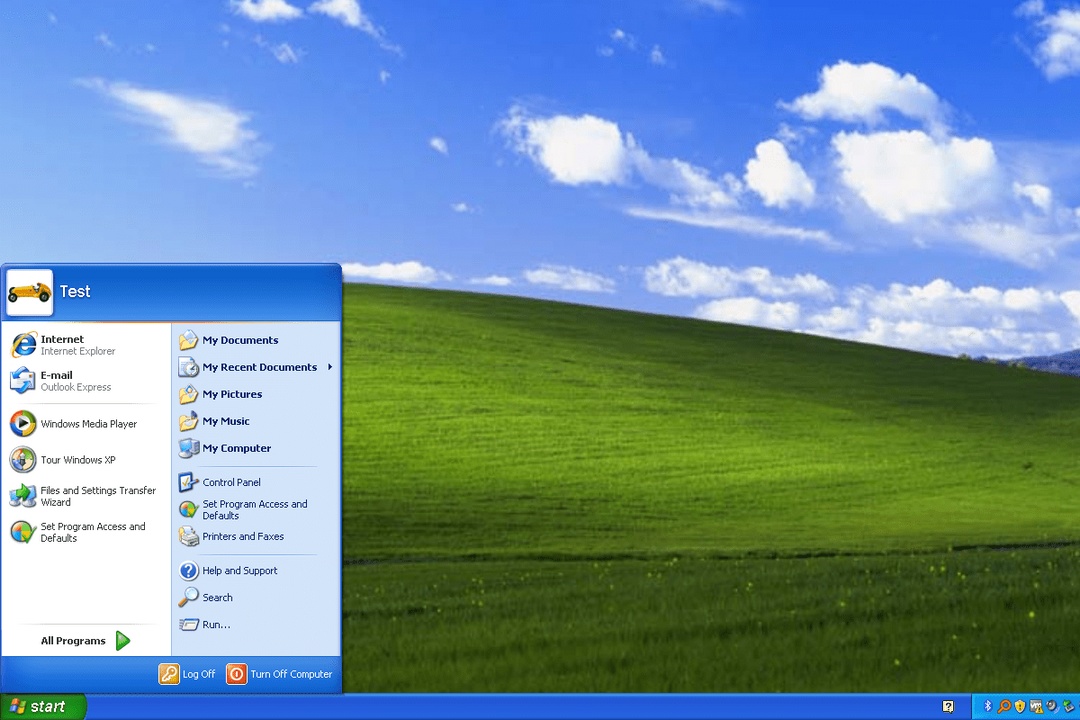Image resolution: width=1080 pixels, height=720 pixels.
Task: Click the Test user account picture
Action: (x=29, y=292)
